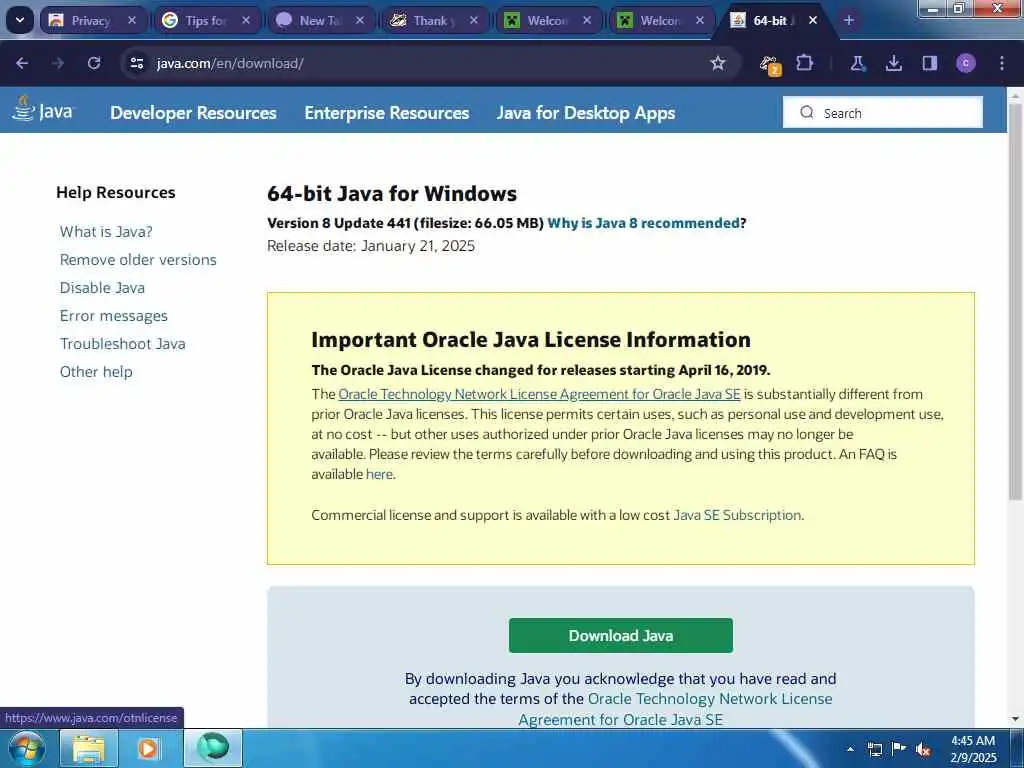Open Chrome Labs flask icon
The height and width of the screenshot is (768, 1024).
pyautogui.click(x=857, y=63)
